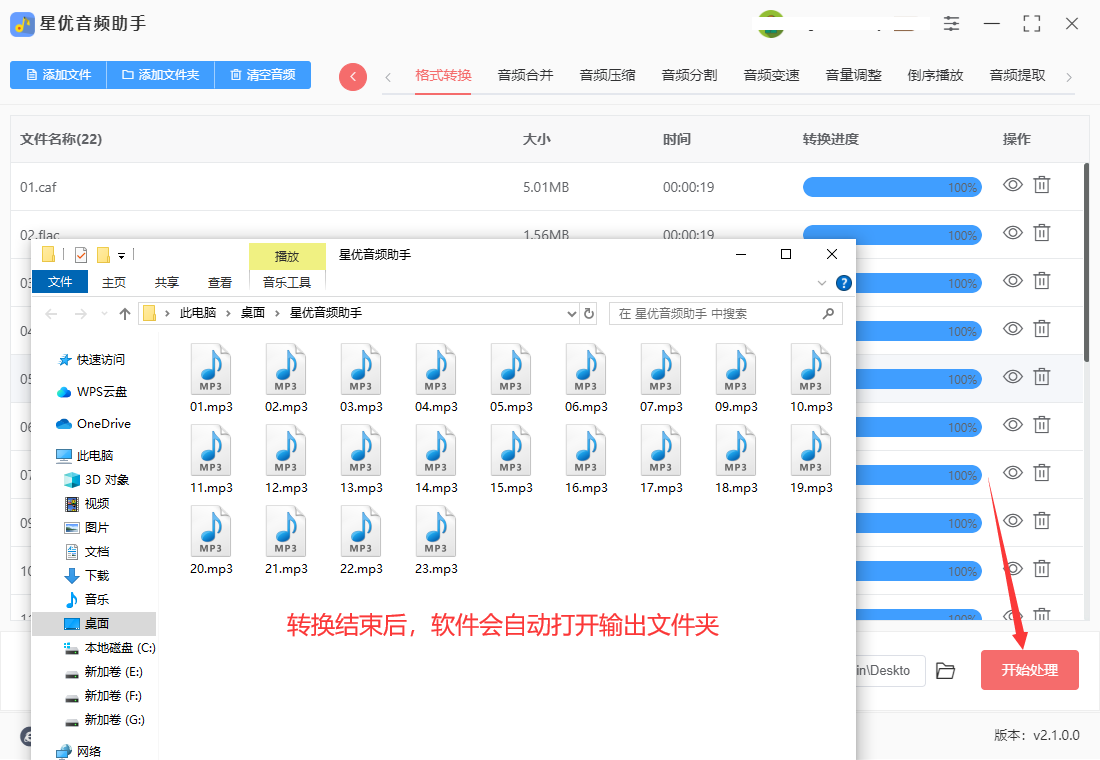Select the 16.mp3 file icon
1100x760 pixels.
click(x=586, y=451)
